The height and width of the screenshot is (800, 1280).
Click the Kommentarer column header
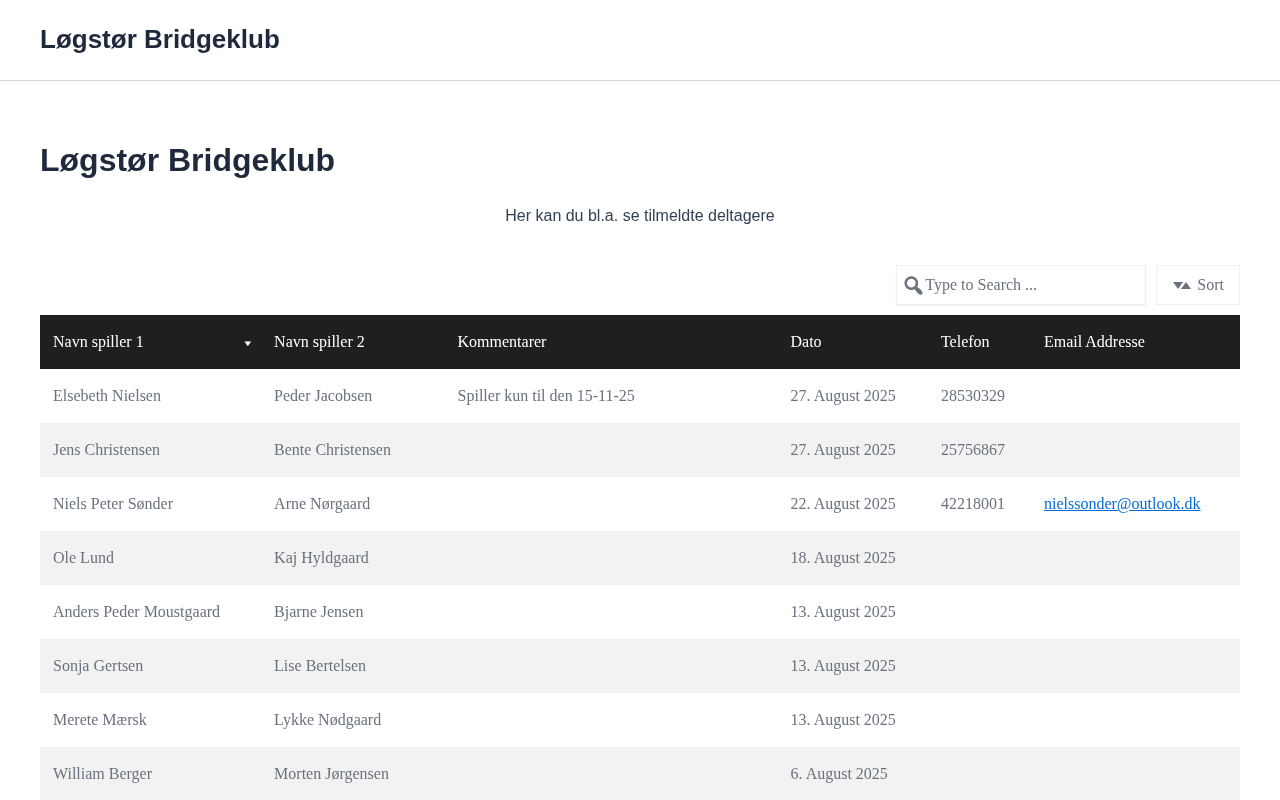(x=502, y=342)
